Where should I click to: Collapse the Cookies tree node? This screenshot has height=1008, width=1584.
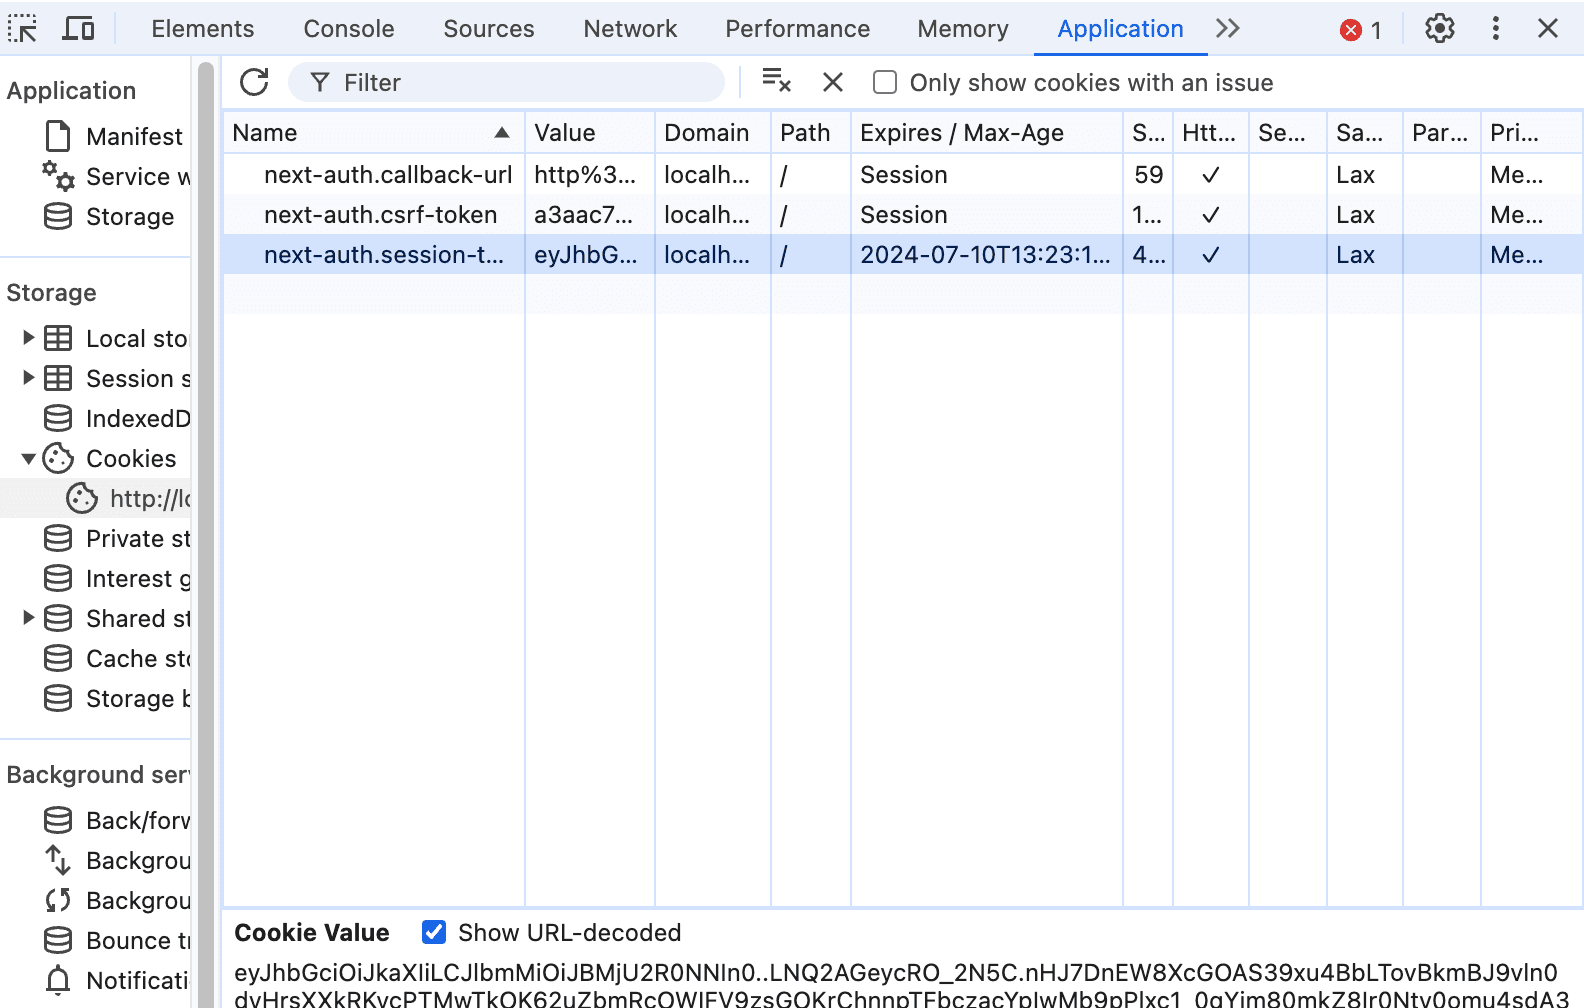click(29, 459)
